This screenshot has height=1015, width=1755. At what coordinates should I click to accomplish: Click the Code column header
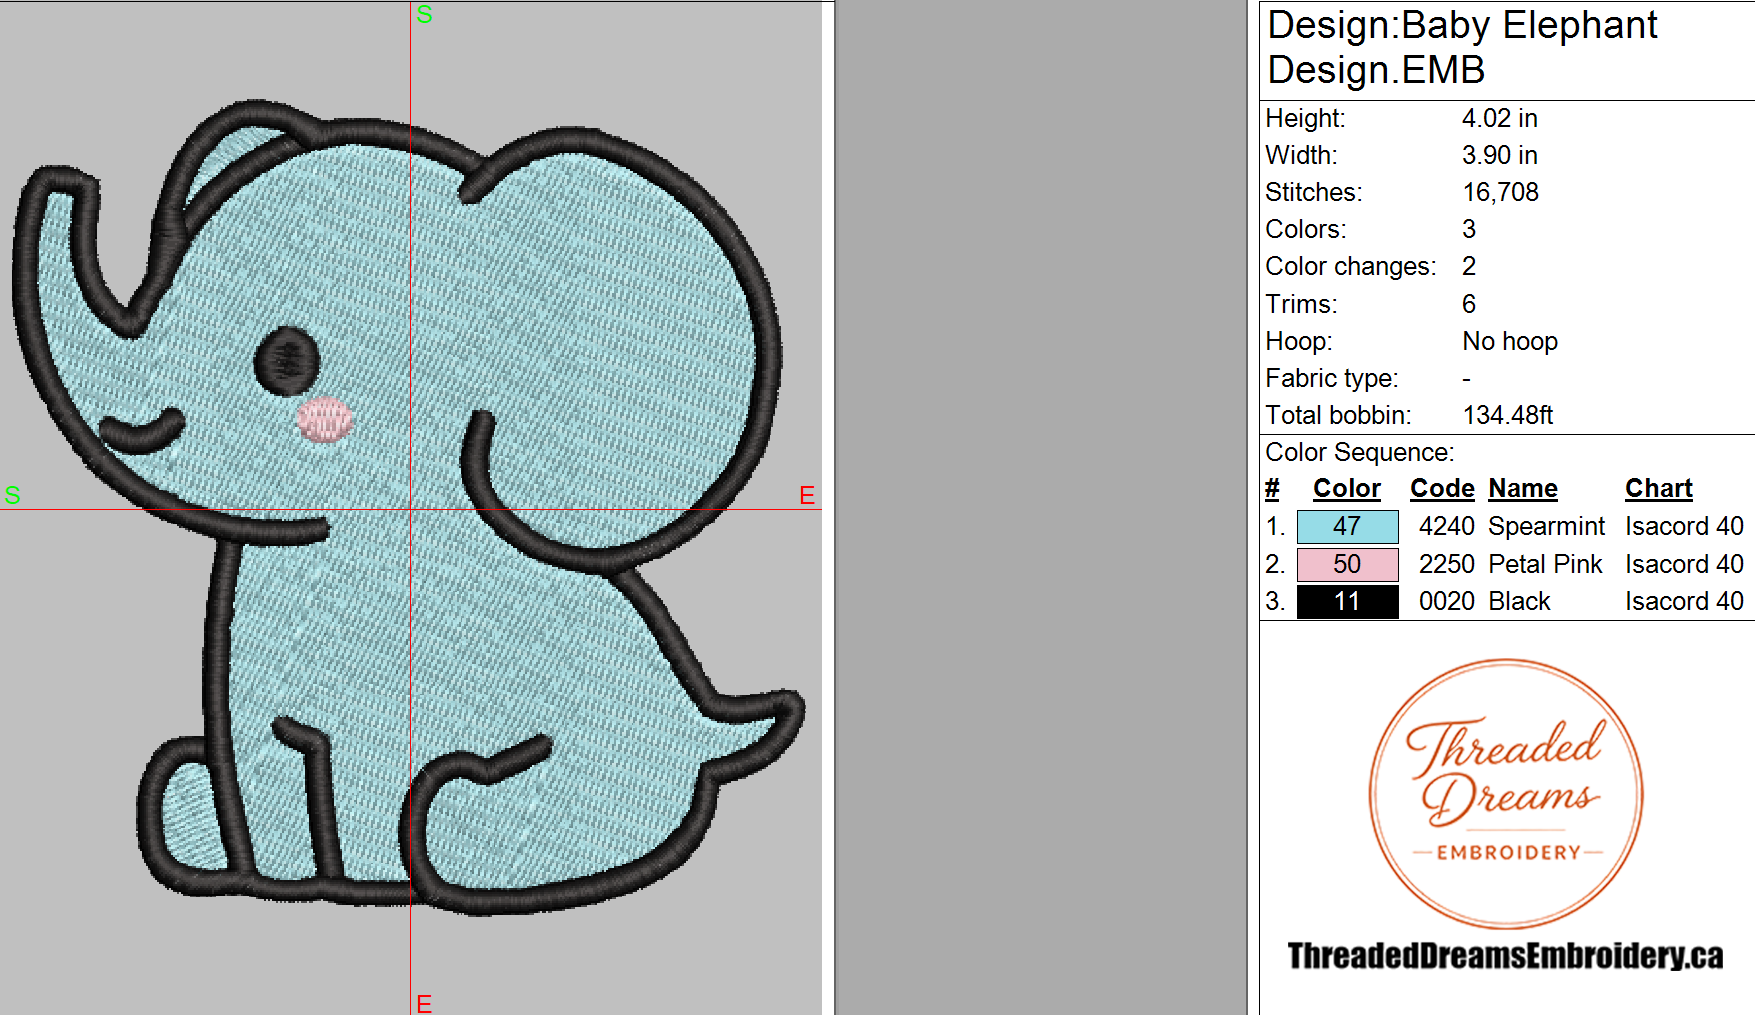[x=1442, y=488]
